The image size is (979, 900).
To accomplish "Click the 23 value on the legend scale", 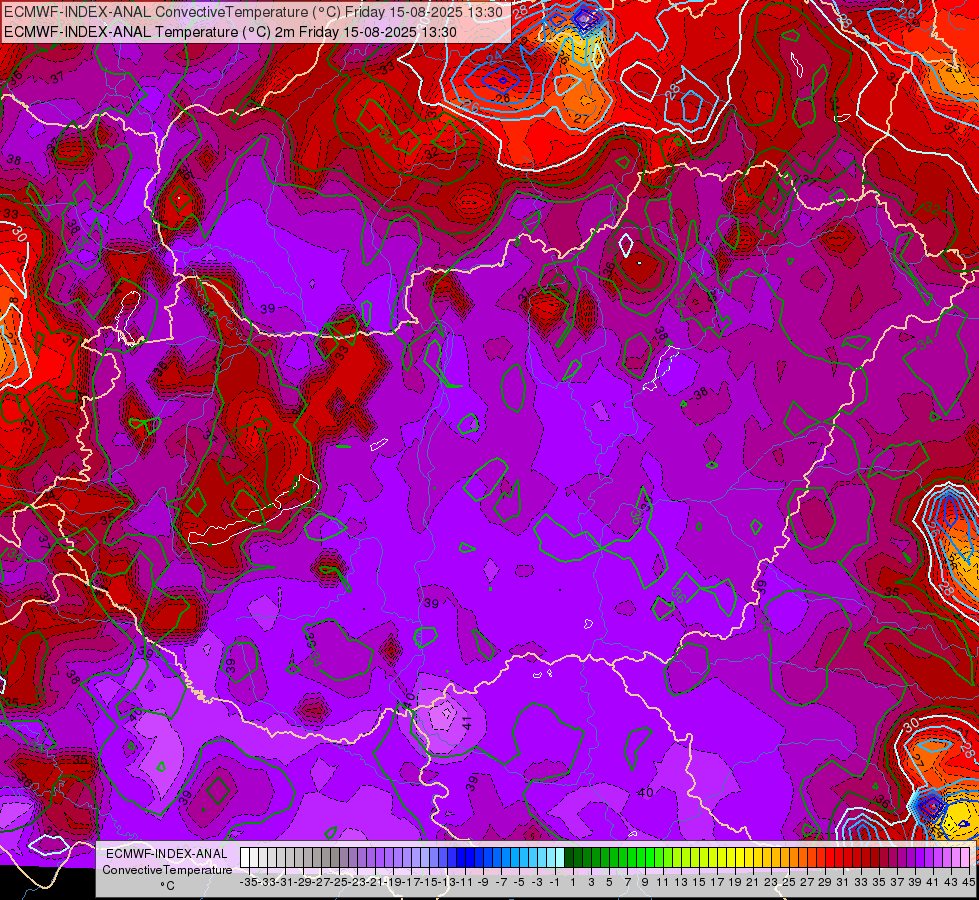I will [770, 882].
